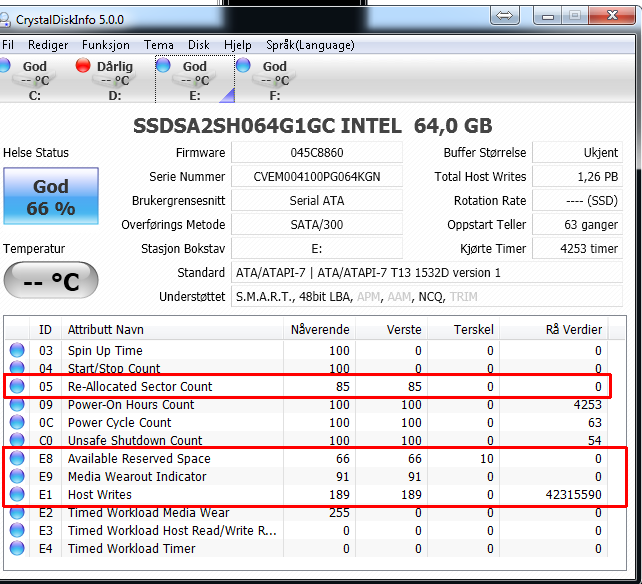642x584 pixels.
Task: Click the SATA/300 transfer mode field
Action: coord(317,224)
